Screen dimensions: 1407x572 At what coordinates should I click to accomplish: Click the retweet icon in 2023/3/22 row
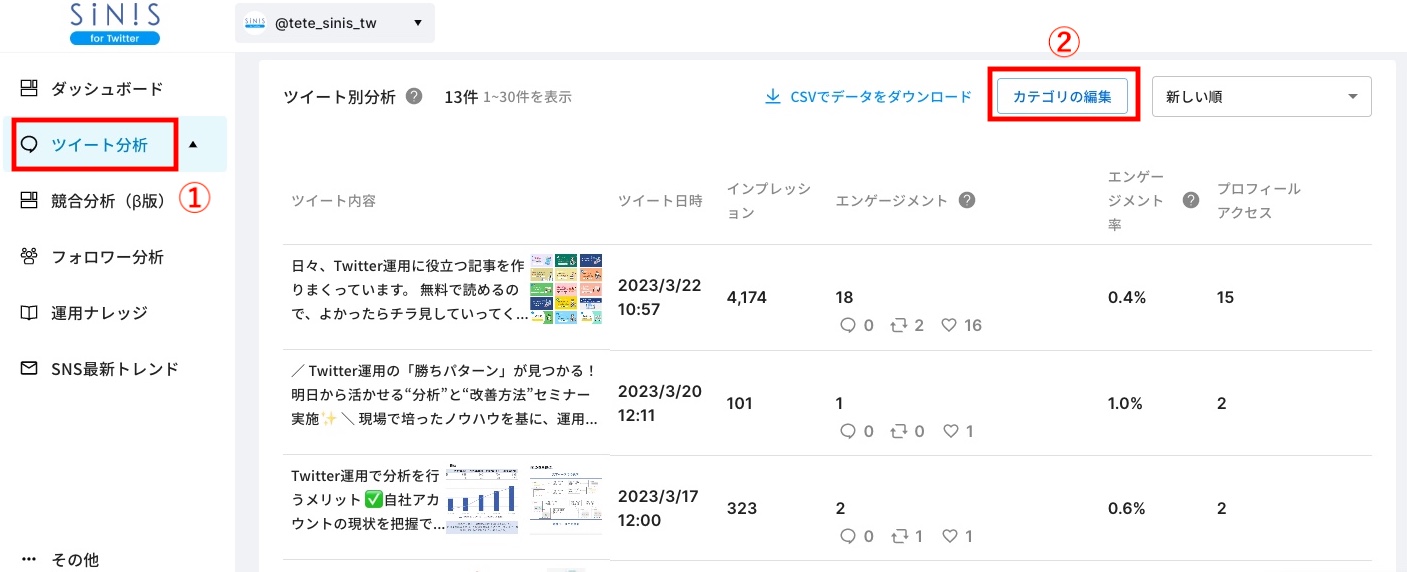pyautogui.click(x=898, y=325)
